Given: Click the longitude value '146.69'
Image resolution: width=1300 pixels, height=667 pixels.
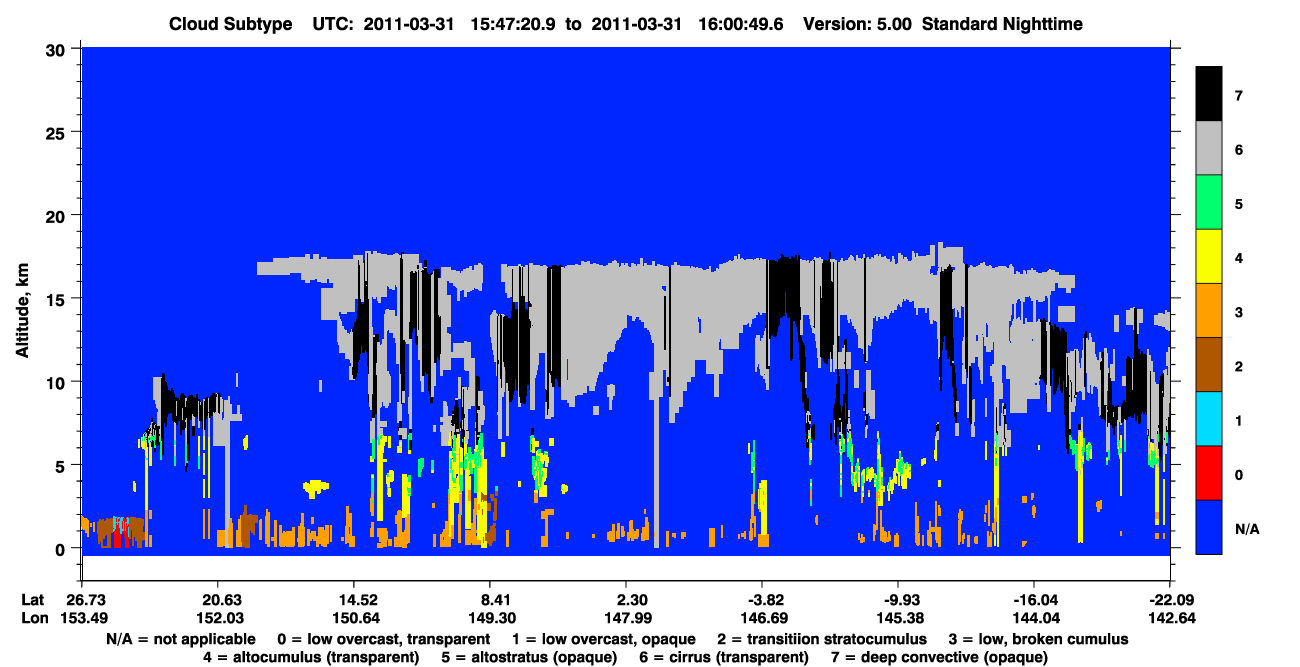Looking at the screenshot, I should 762,618.
